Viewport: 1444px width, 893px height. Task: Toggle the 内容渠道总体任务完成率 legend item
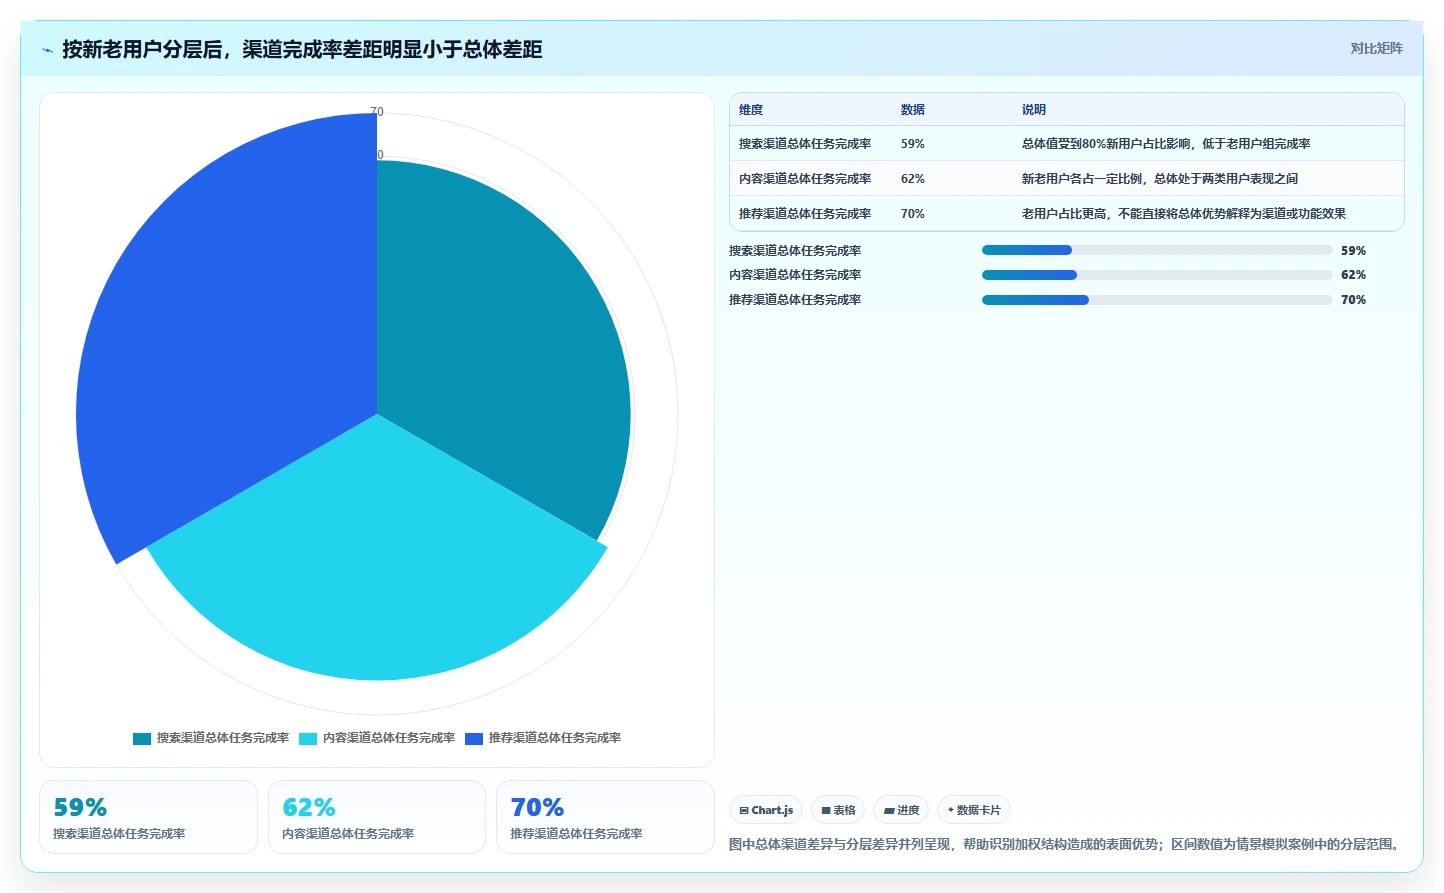[377, 738]
